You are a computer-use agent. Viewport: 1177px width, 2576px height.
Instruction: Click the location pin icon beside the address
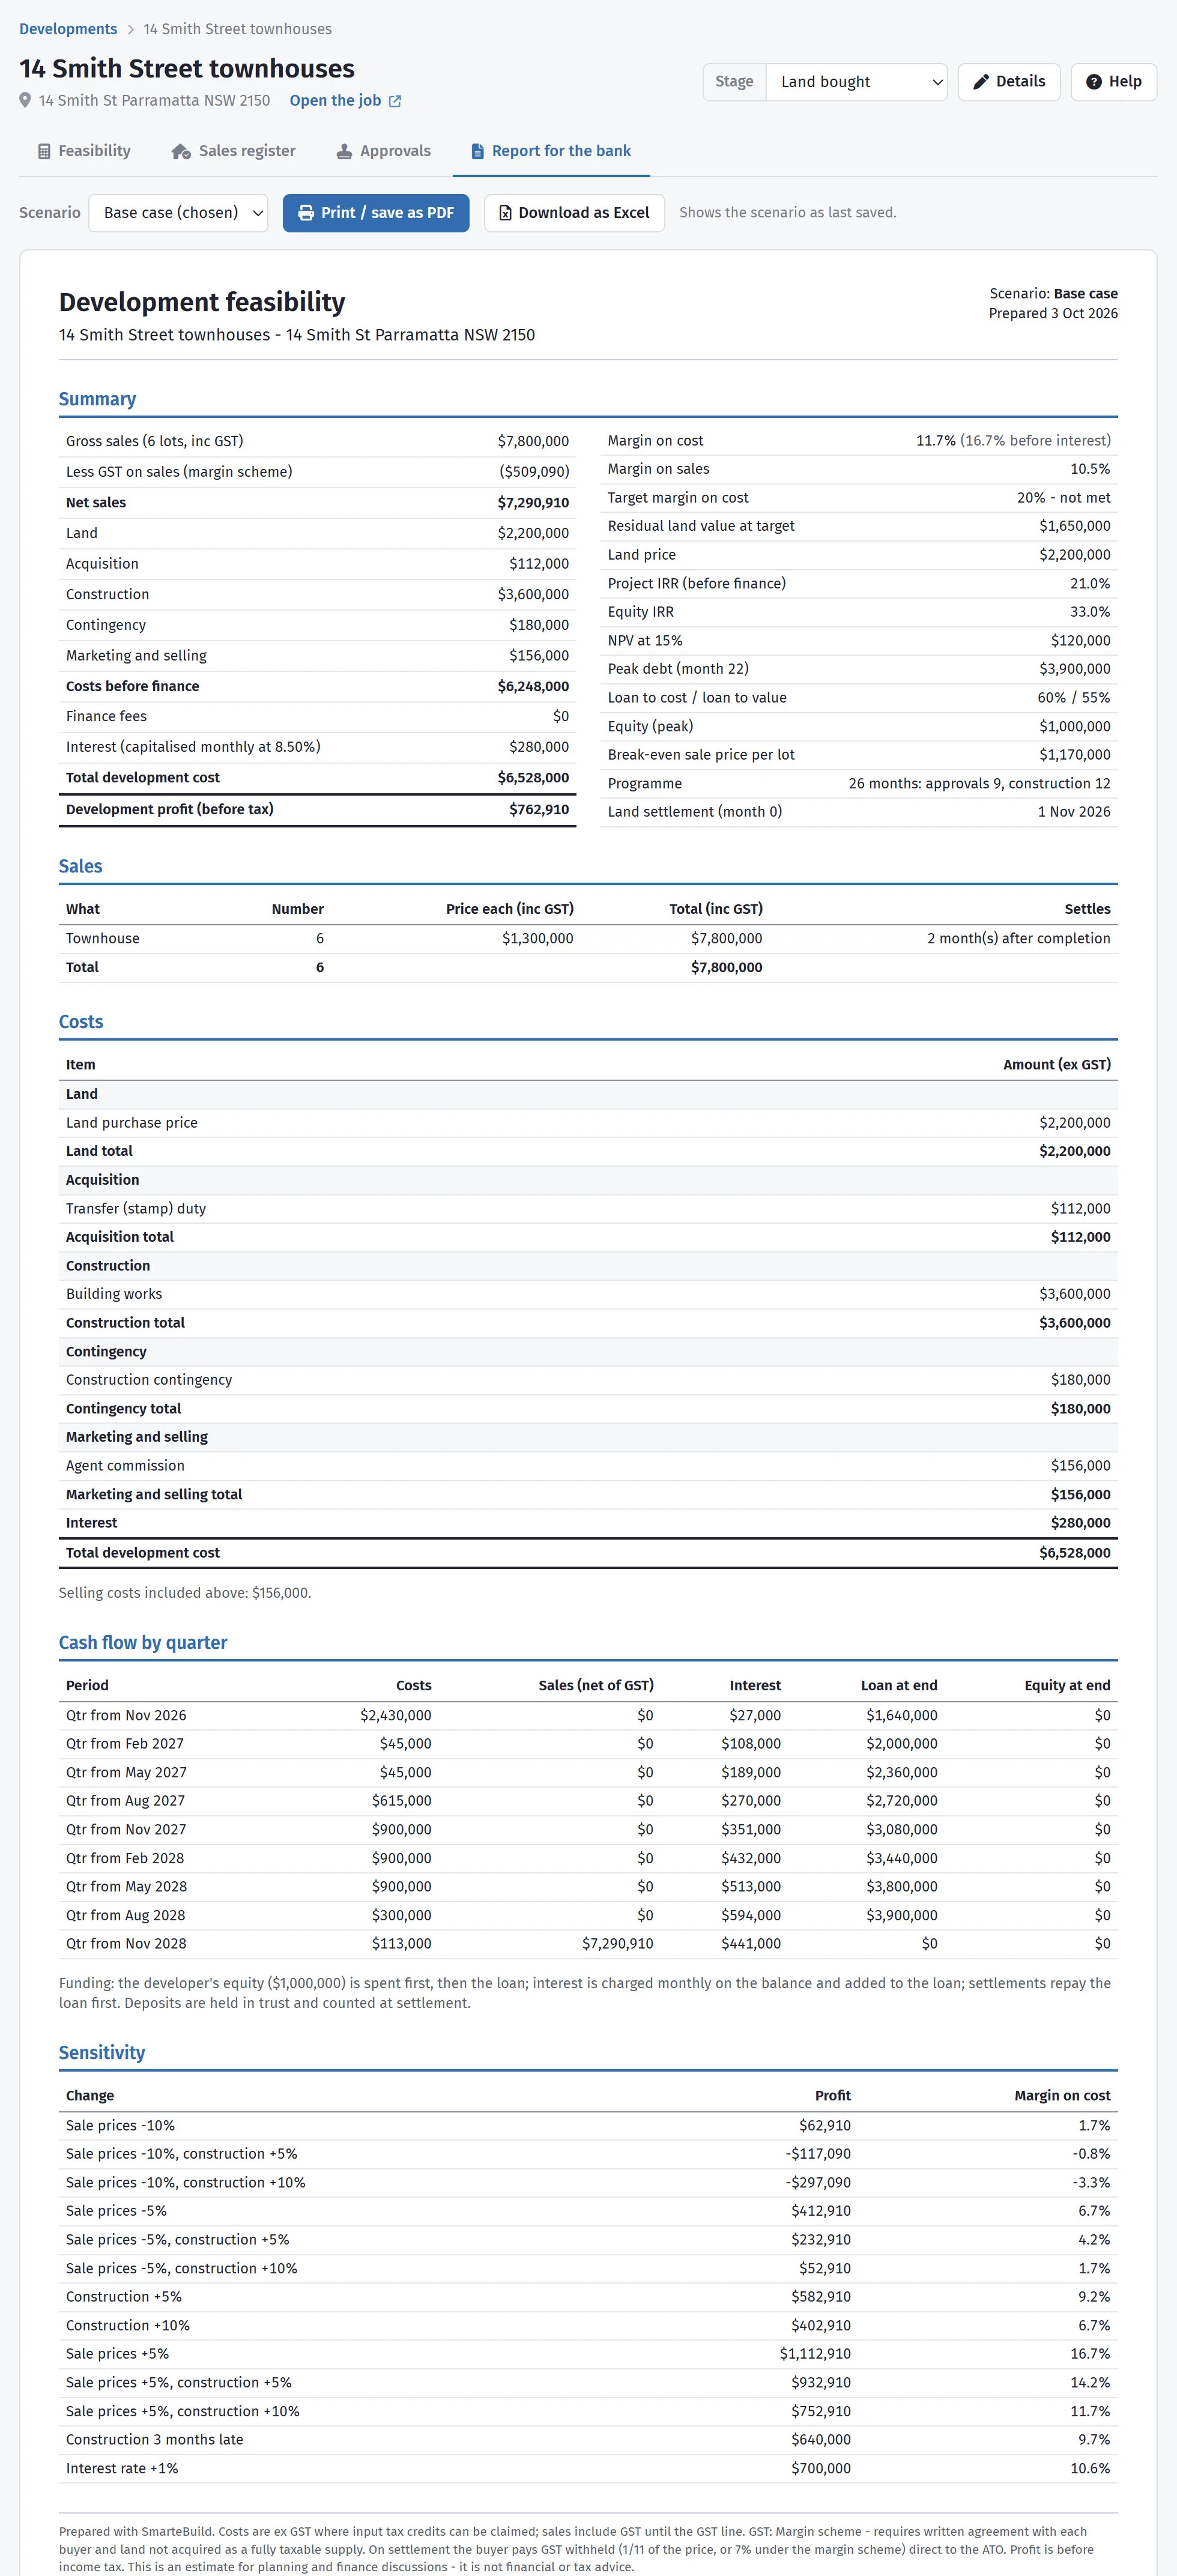[25, 101]
